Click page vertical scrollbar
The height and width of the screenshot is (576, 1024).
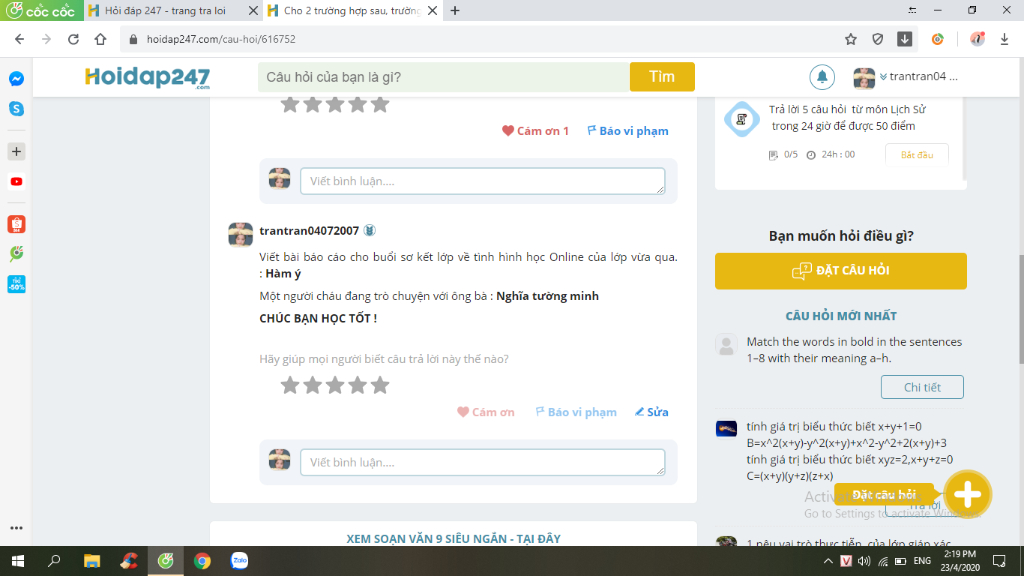[x=1020, y=308]
